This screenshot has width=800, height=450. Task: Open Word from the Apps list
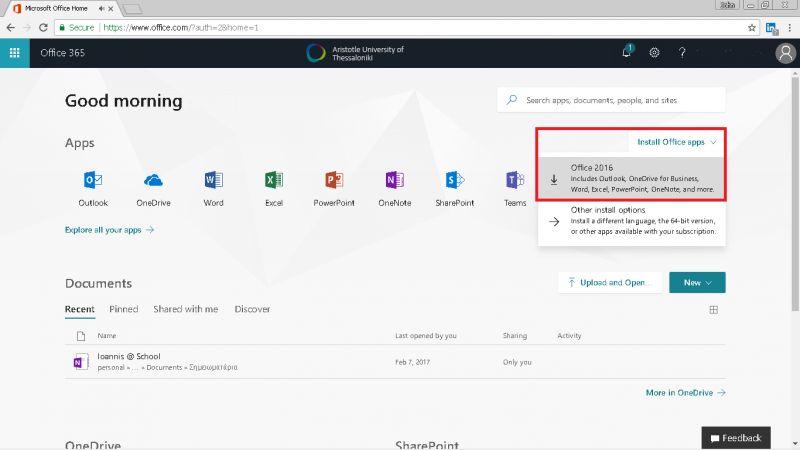coord(213,188)
